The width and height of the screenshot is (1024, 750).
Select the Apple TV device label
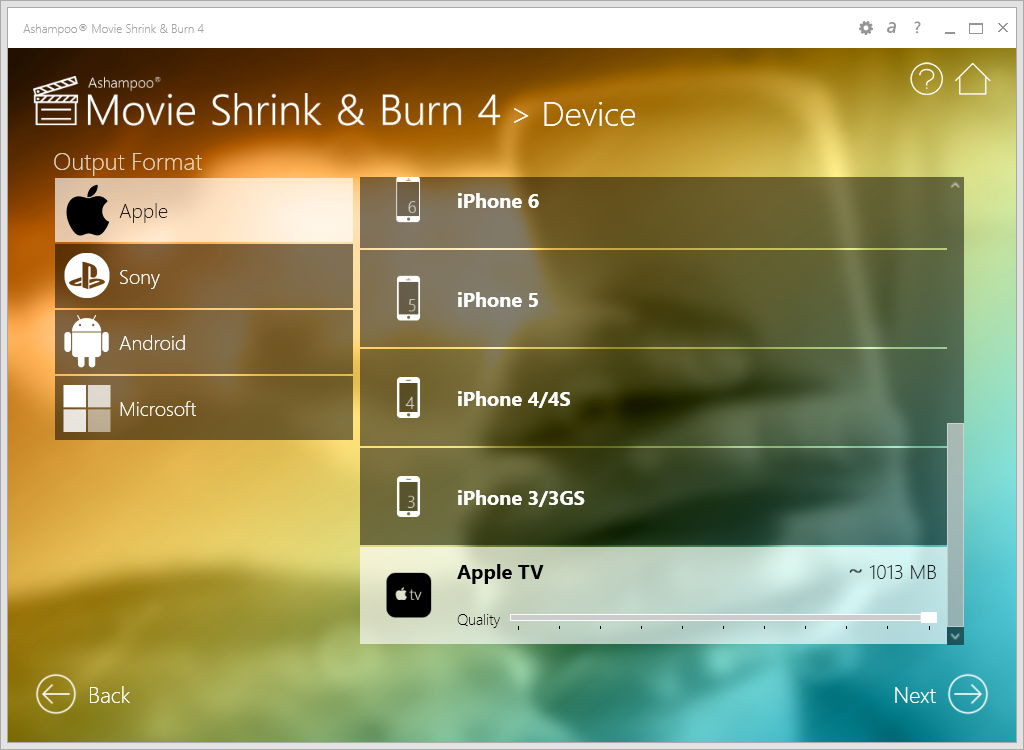[x=500, y=572]
